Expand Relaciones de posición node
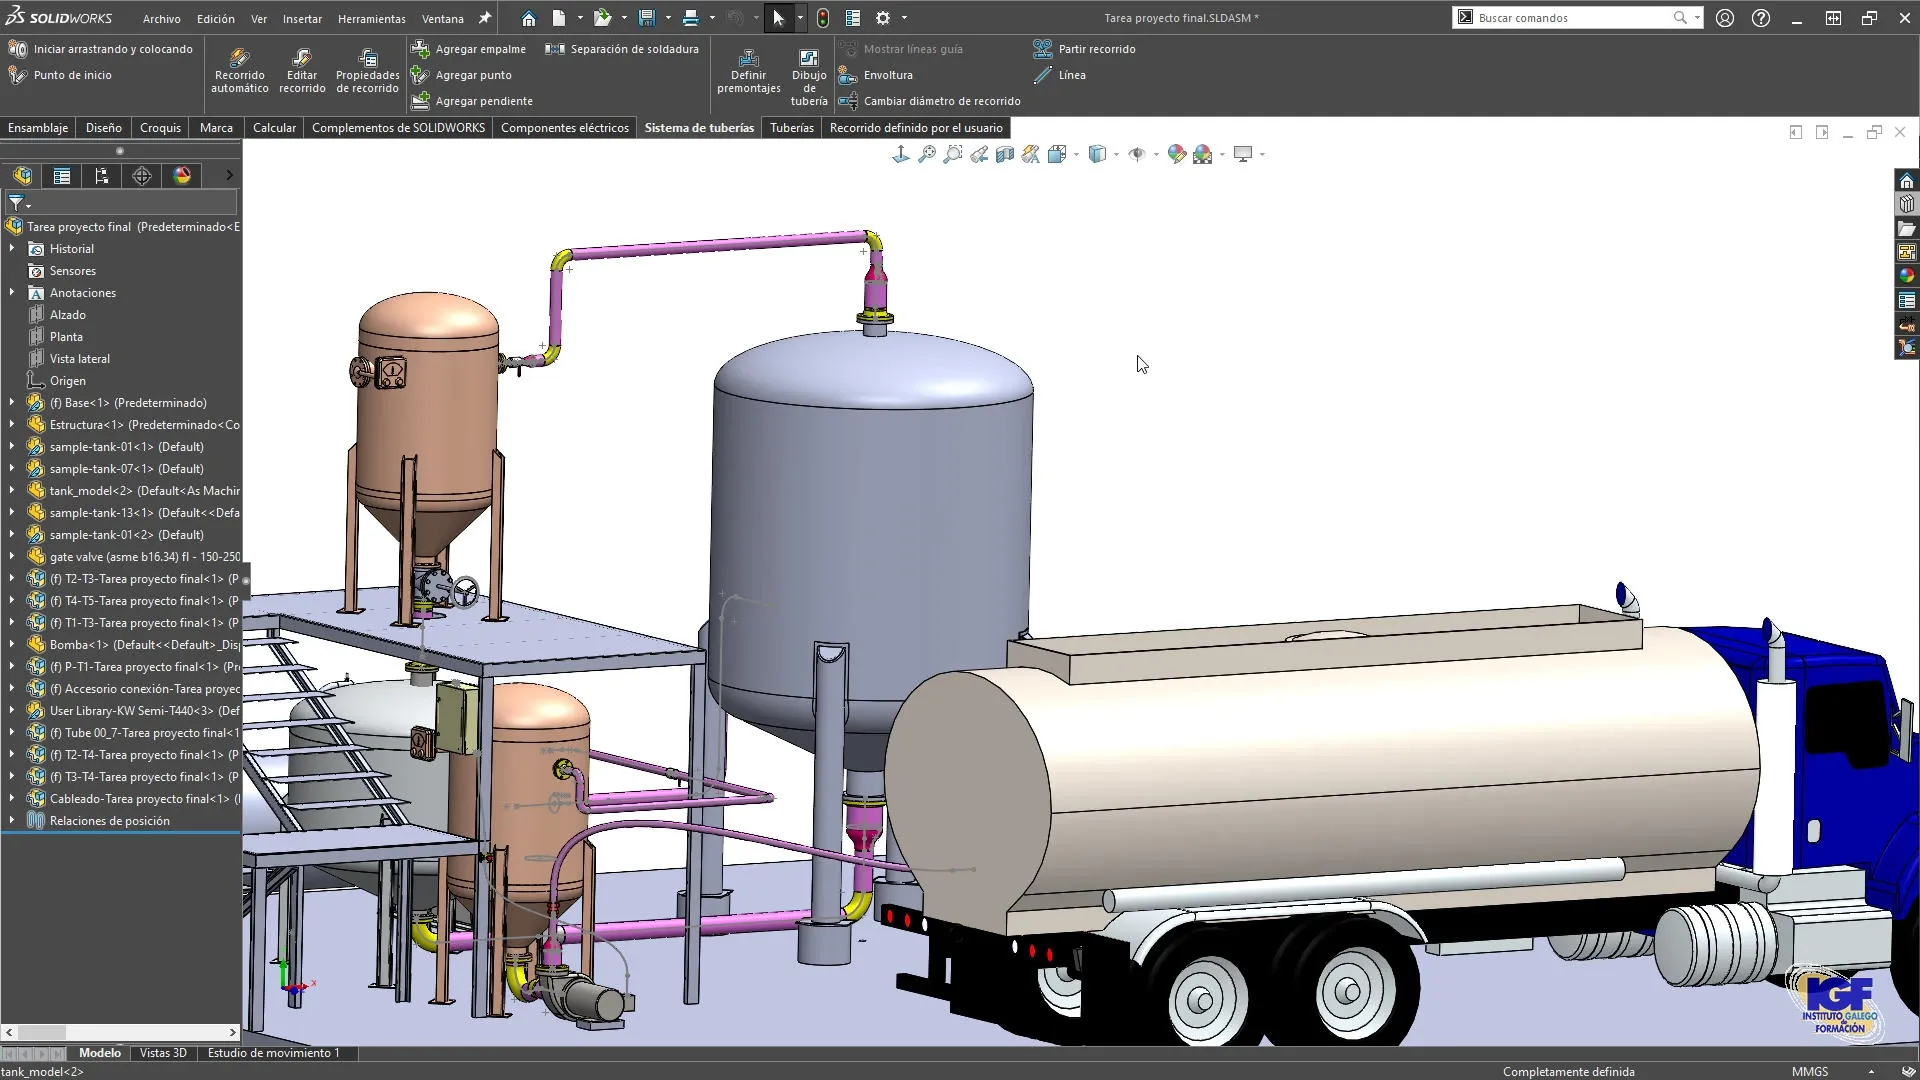The height and width of the screenshot is (1080, 1920). coord(12,821)
